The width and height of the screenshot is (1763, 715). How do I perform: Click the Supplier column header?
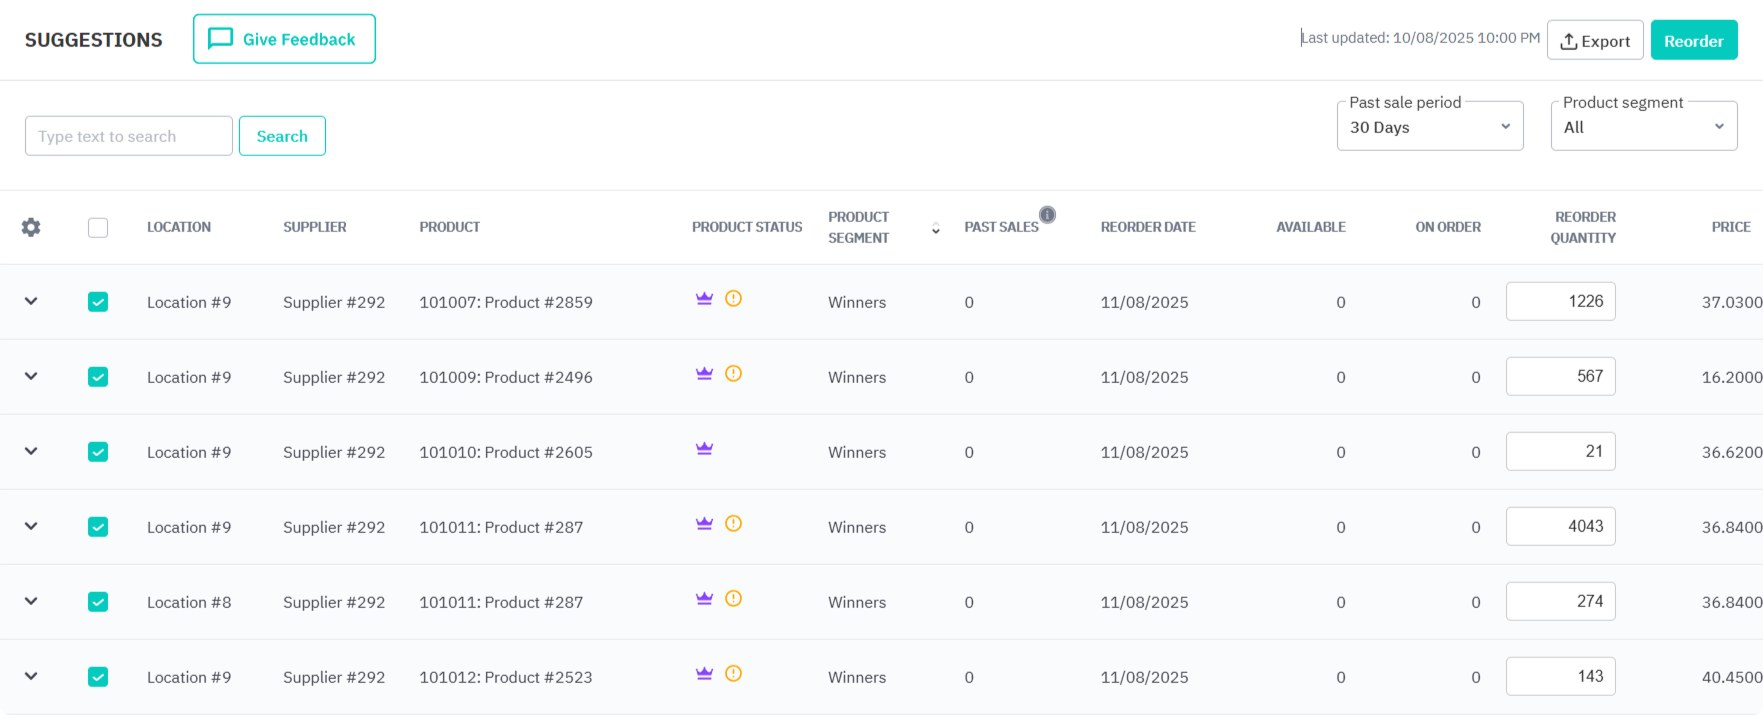314,227
